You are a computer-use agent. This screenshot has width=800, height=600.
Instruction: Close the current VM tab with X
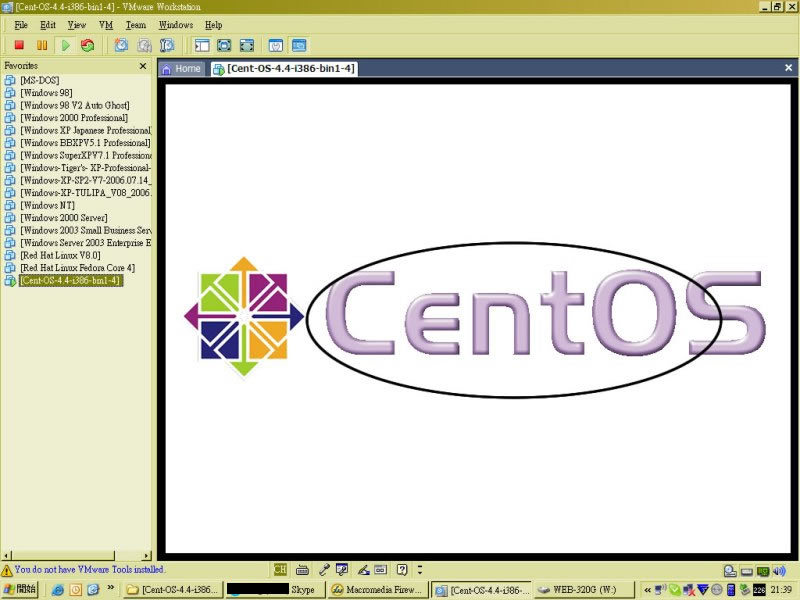pos(788,68)
